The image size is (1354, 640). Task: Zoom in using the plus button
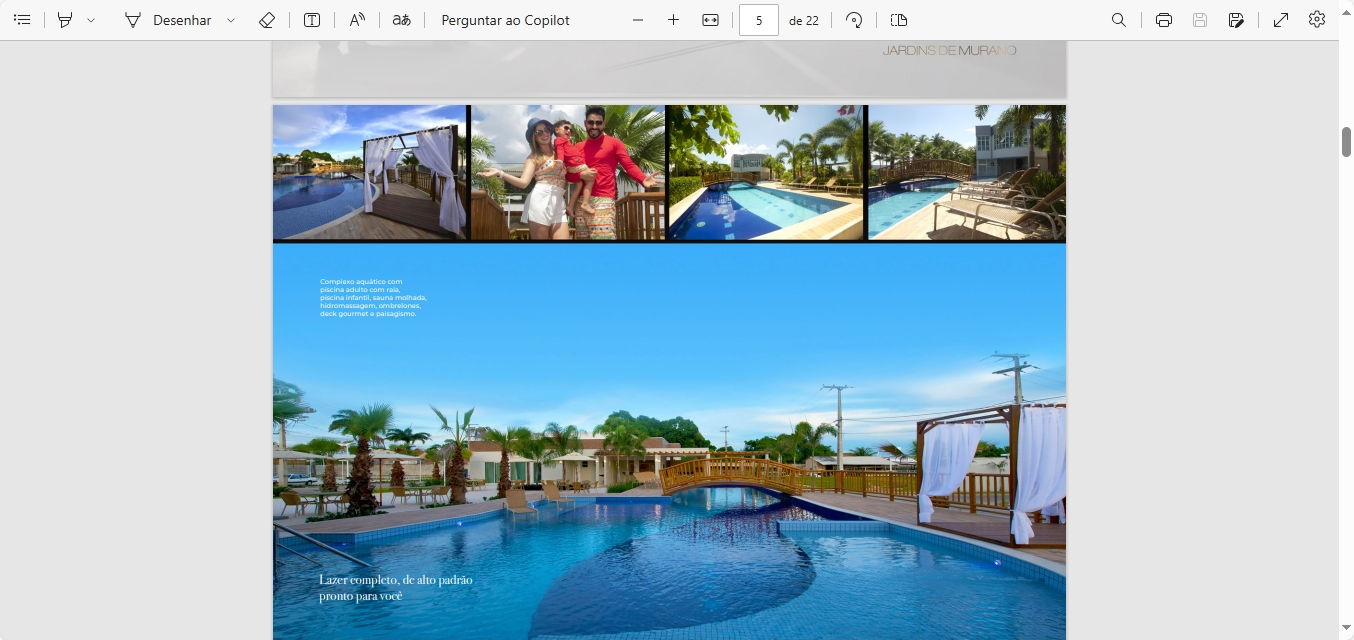coord(673,20)
